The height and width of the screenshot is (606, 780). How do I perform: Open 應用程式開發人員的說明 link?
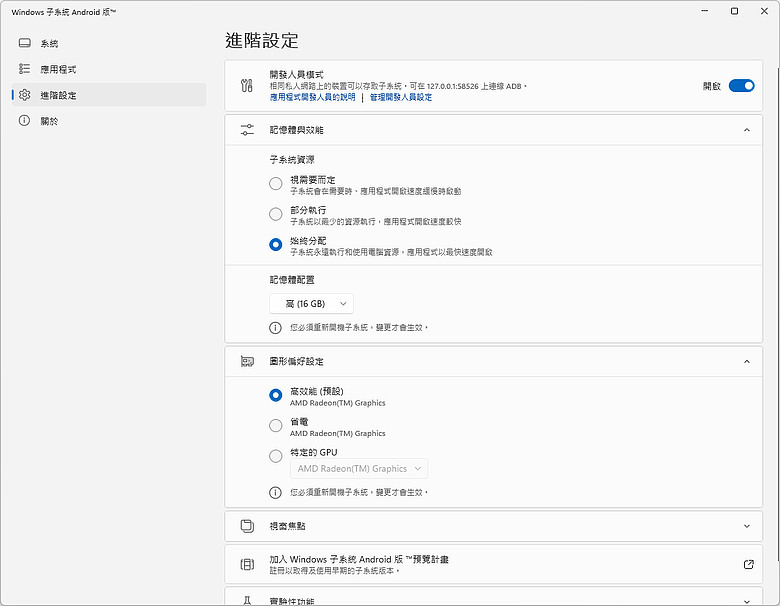tap(312, 97)
